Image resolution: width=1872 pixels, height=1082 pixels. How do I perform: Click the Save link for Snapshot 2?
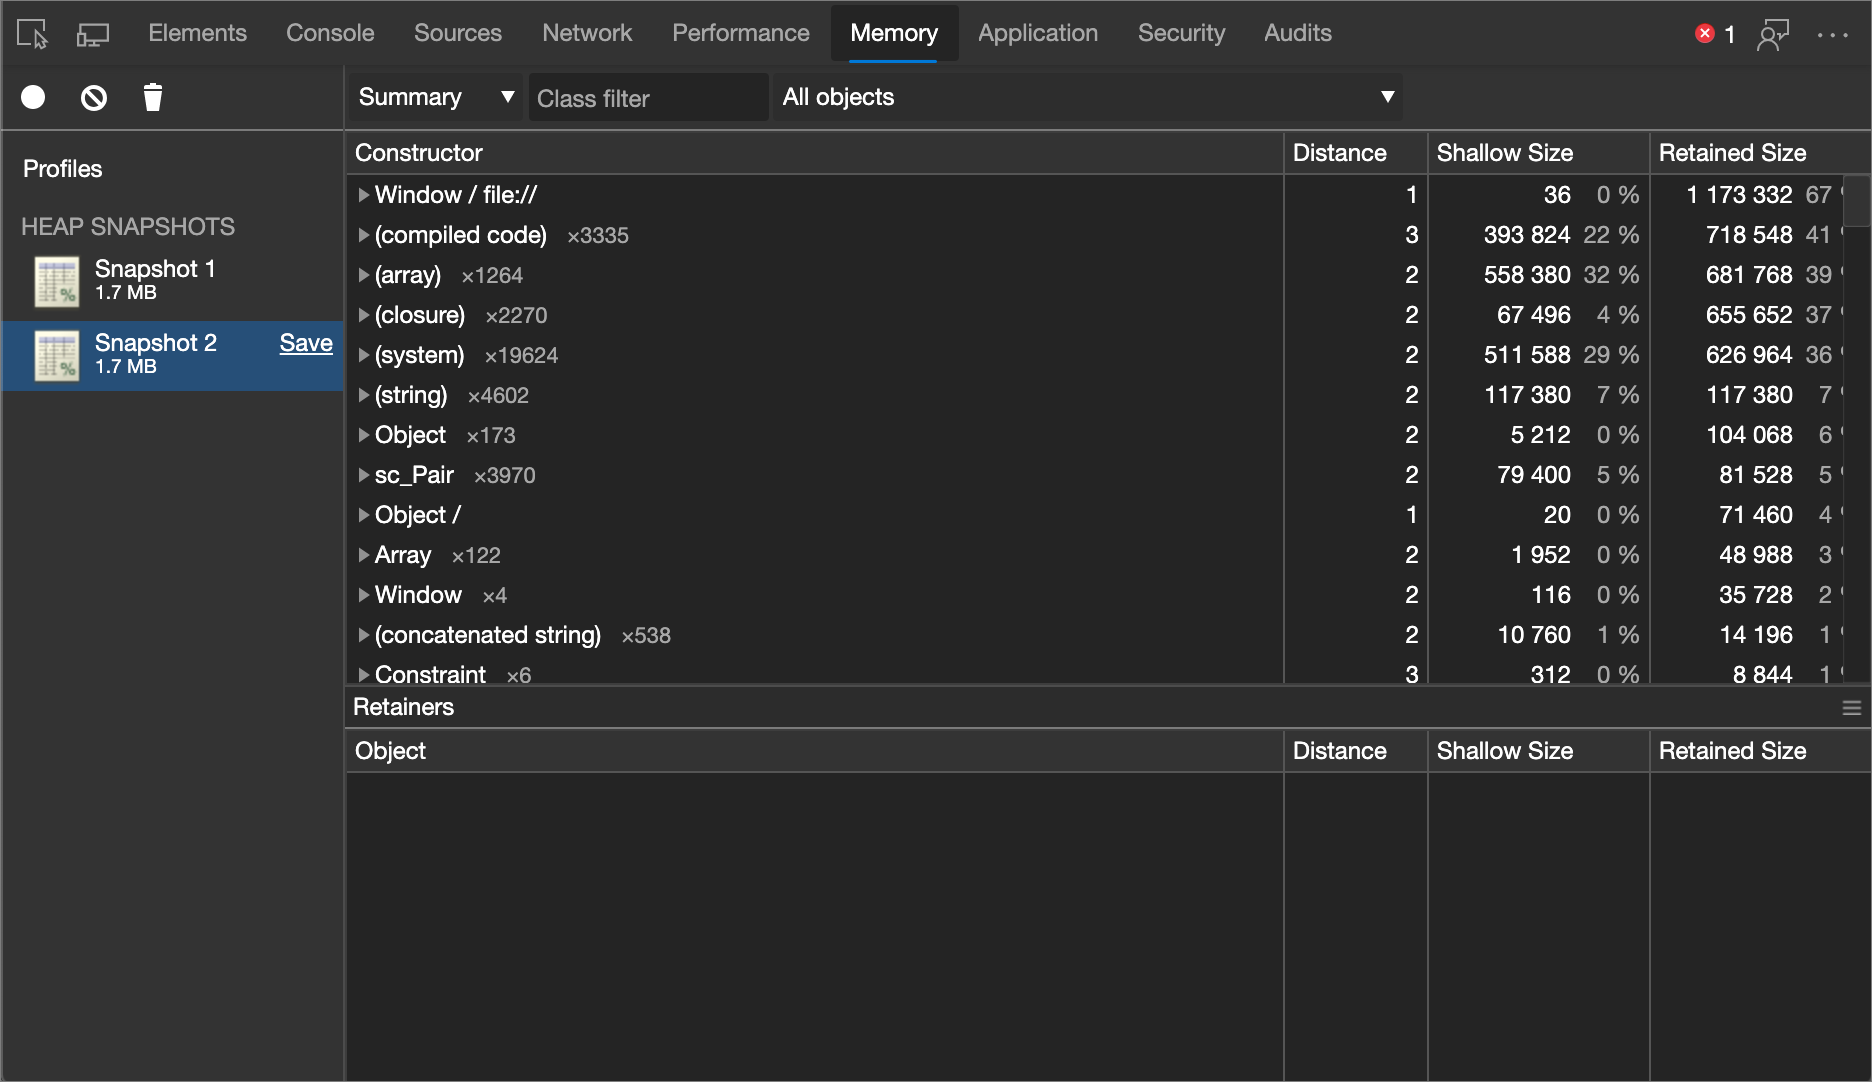306,343
